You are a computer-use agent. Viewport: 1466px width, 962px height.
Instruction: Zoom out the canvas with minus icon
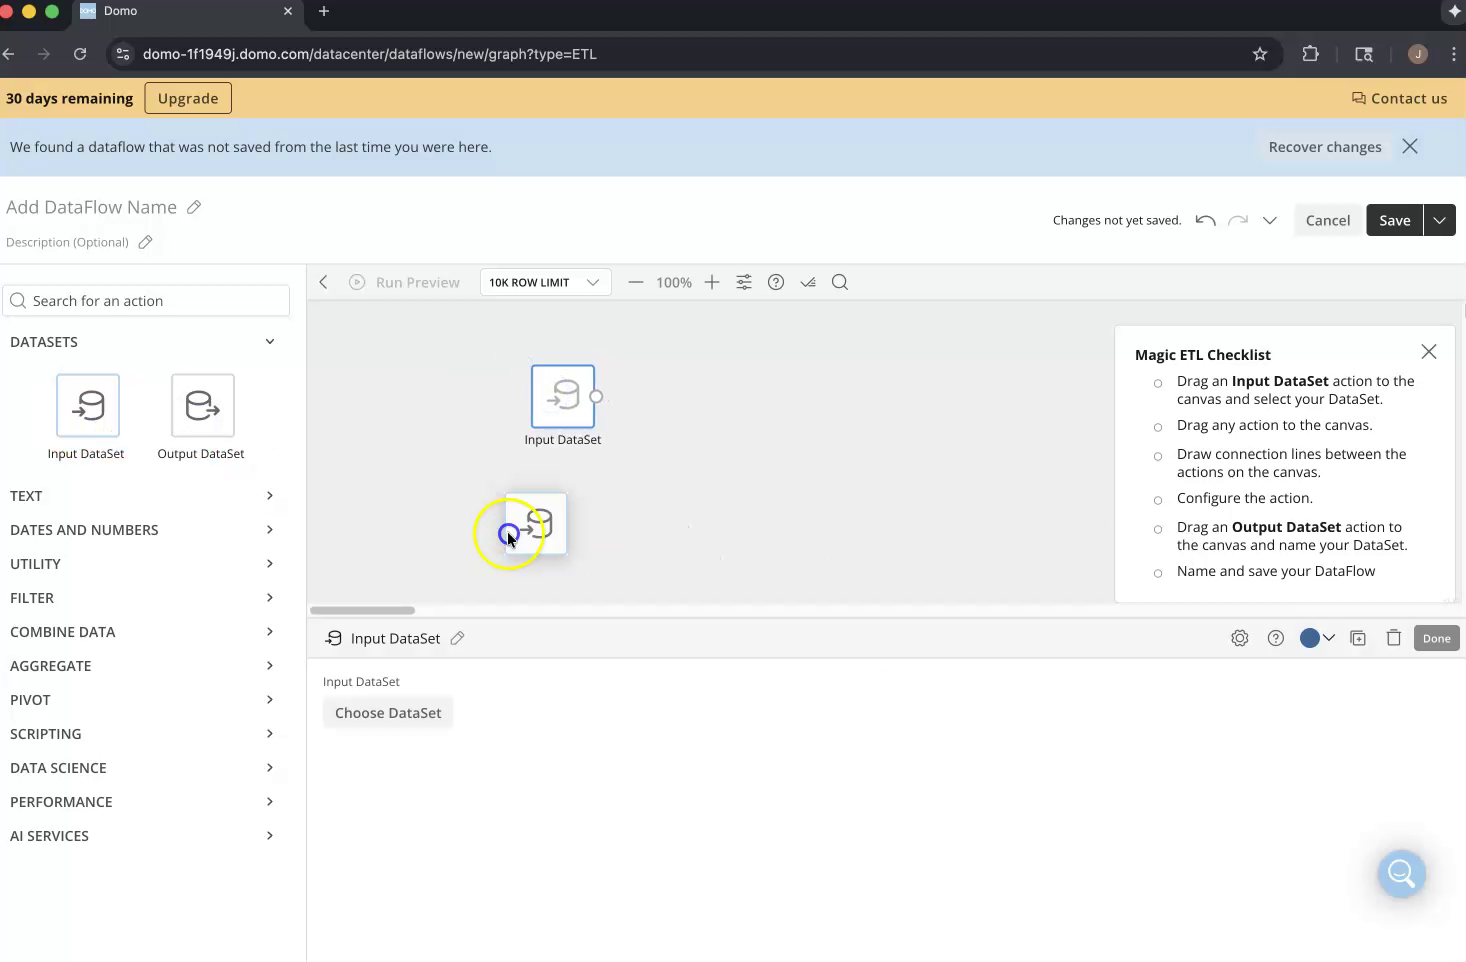pos(635,282)
